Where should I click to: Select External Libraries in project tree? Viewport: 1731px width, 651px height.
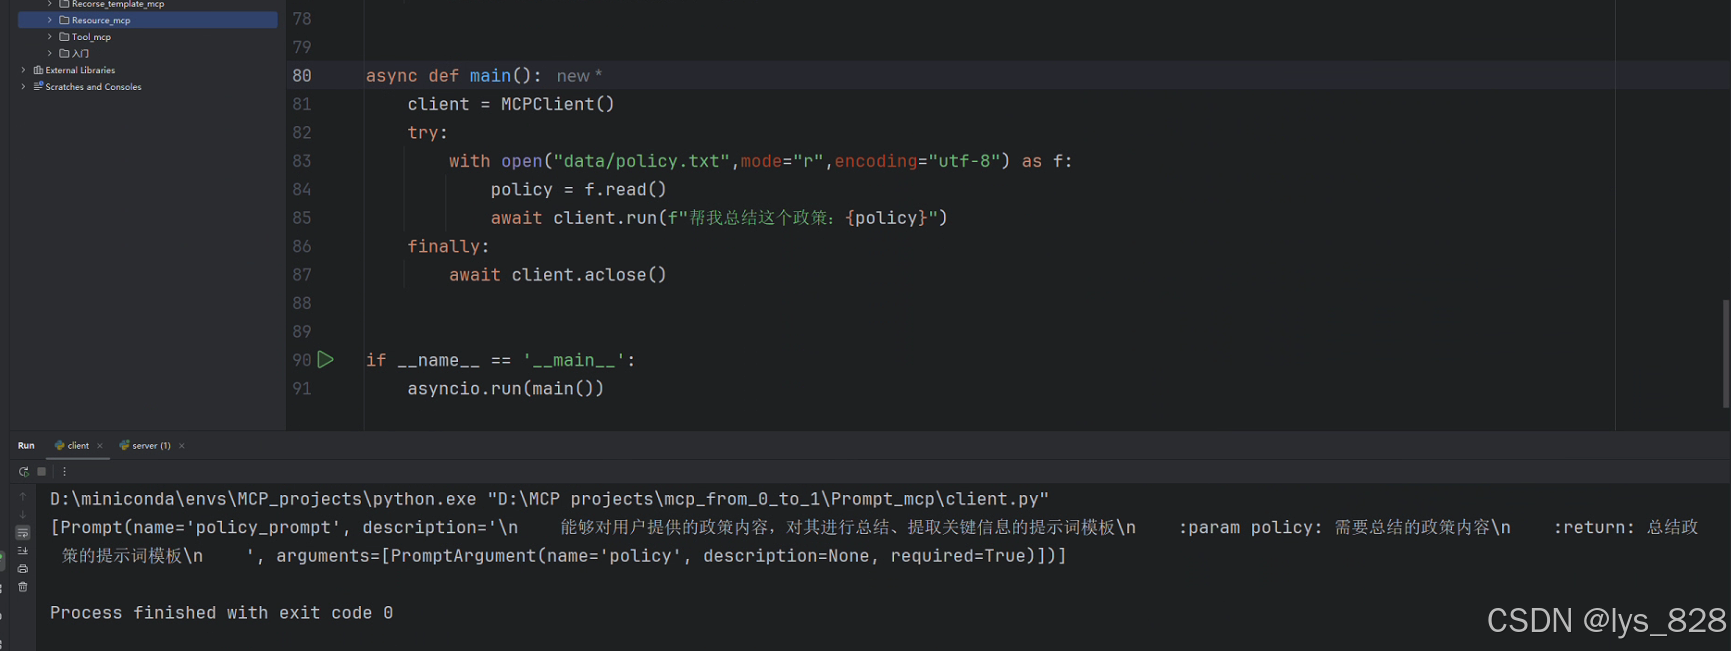80,70
